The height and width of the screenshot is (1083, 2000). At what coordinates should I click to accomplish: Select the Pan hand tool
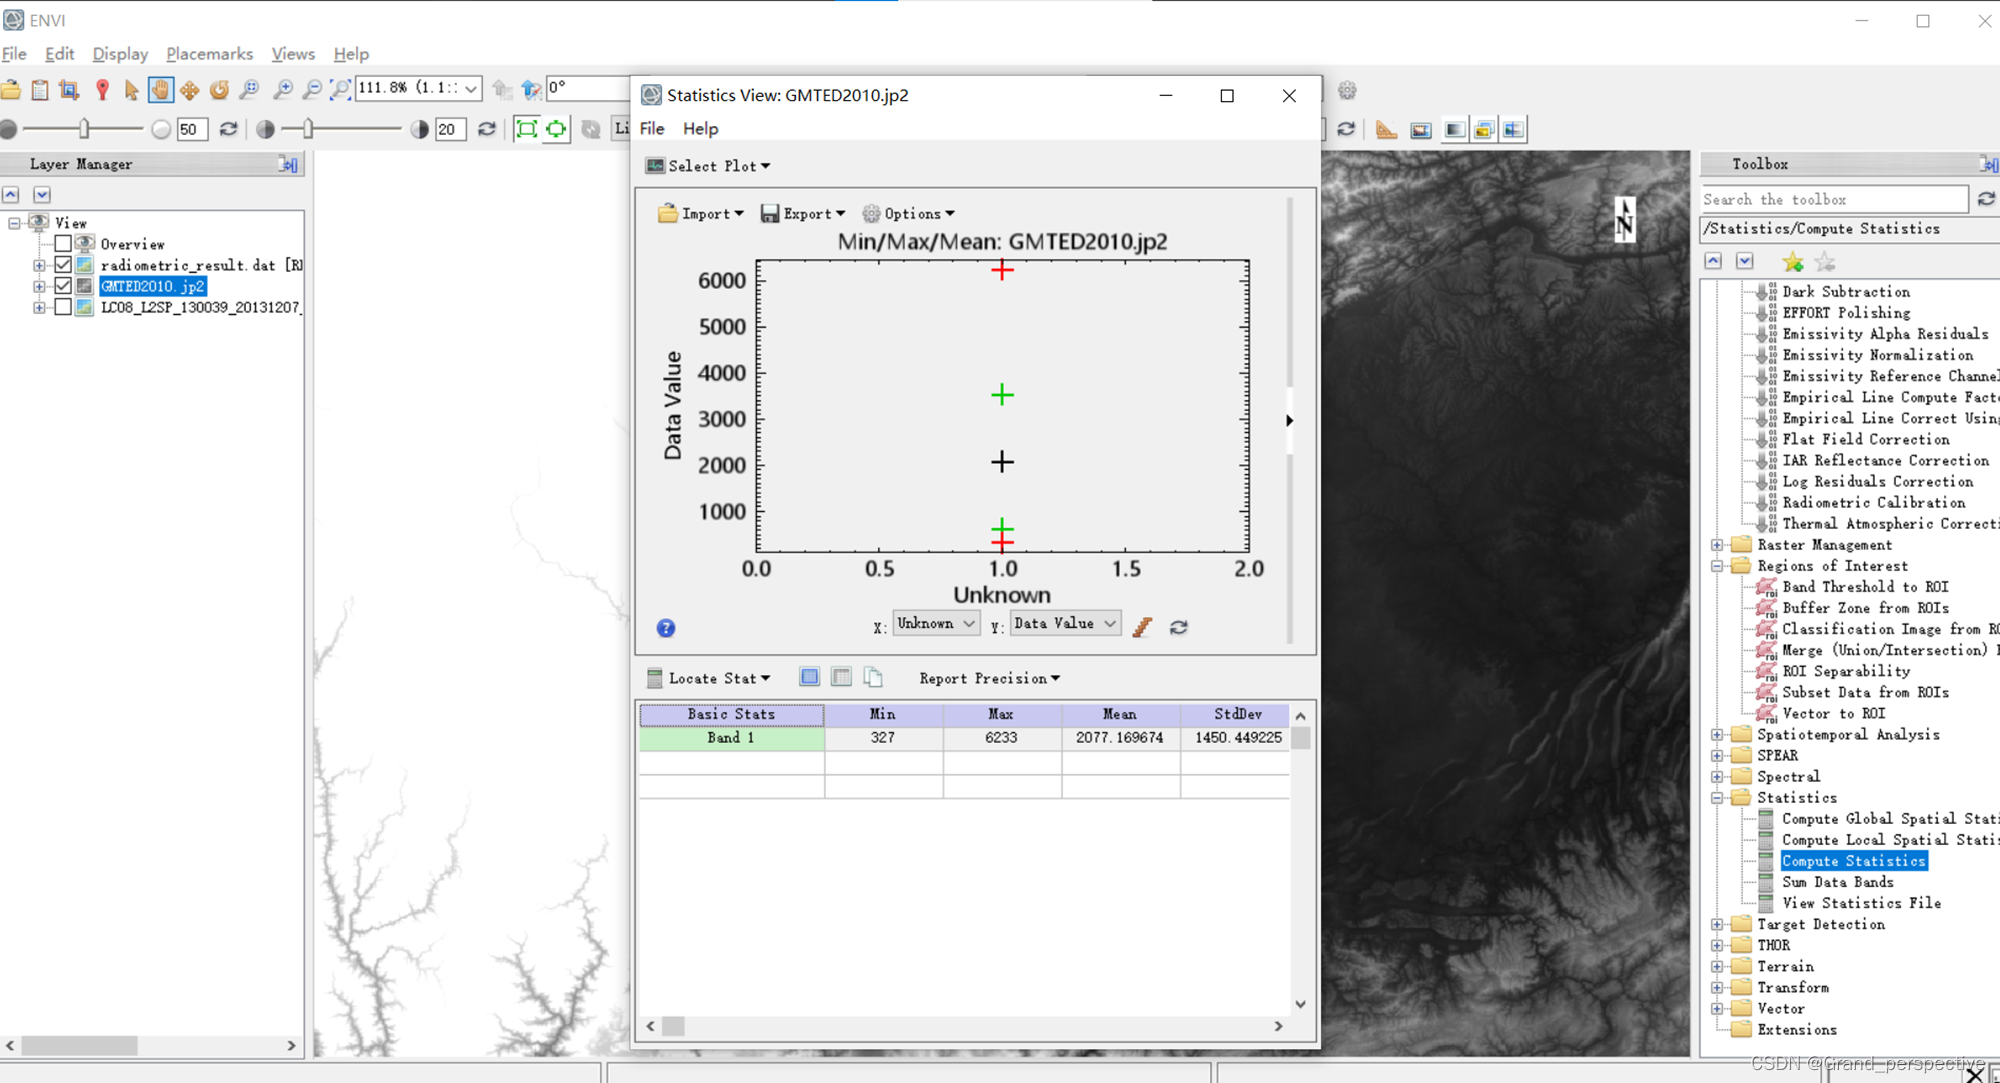coord(160,90)
